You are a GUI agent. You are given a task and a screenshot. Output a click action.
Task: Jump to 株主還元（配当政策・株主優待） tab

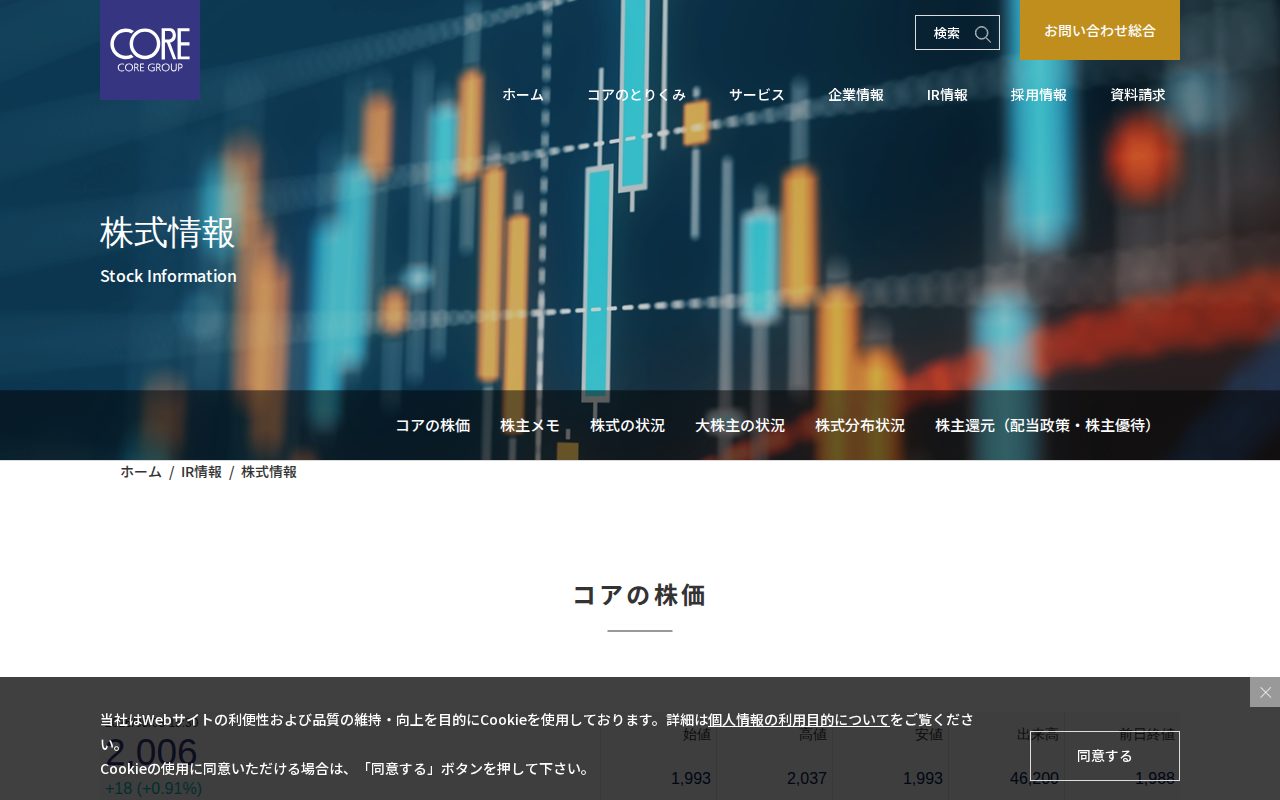tap(1047, 425)
